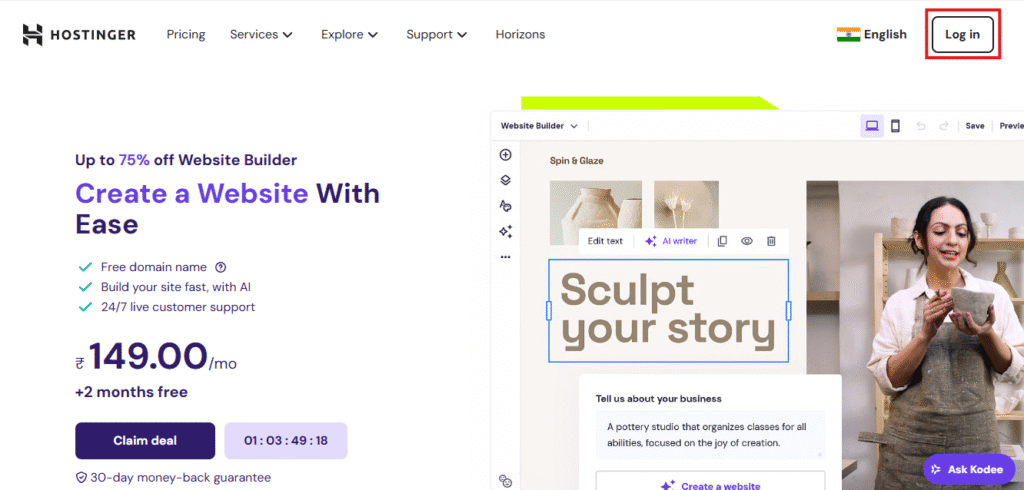Viewport: 1024px width, 490px height.
Task: Click the Claim deal button
Action: click(145, 440)
